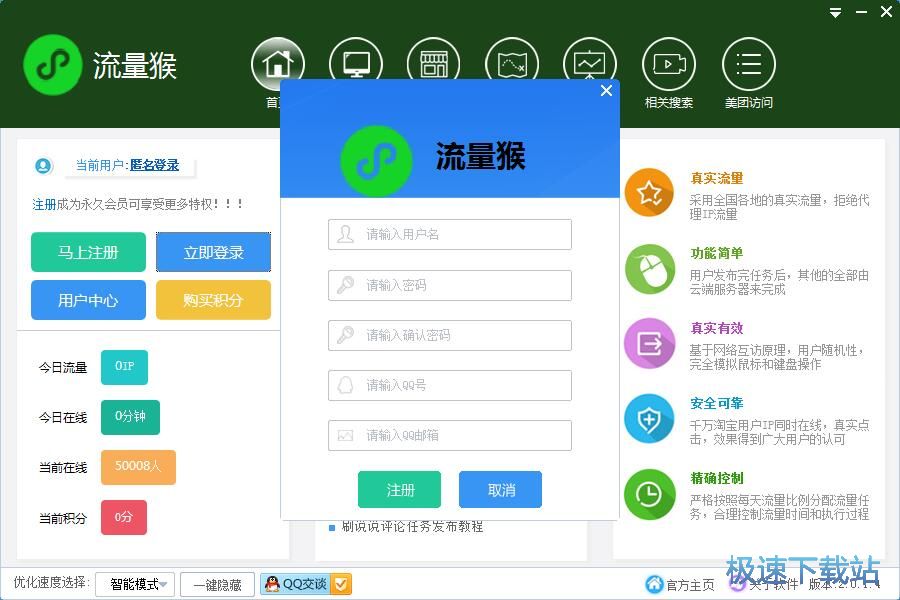Click the 流量猴 green logo in header
900x600 pixels.
(x=53, y=65)
